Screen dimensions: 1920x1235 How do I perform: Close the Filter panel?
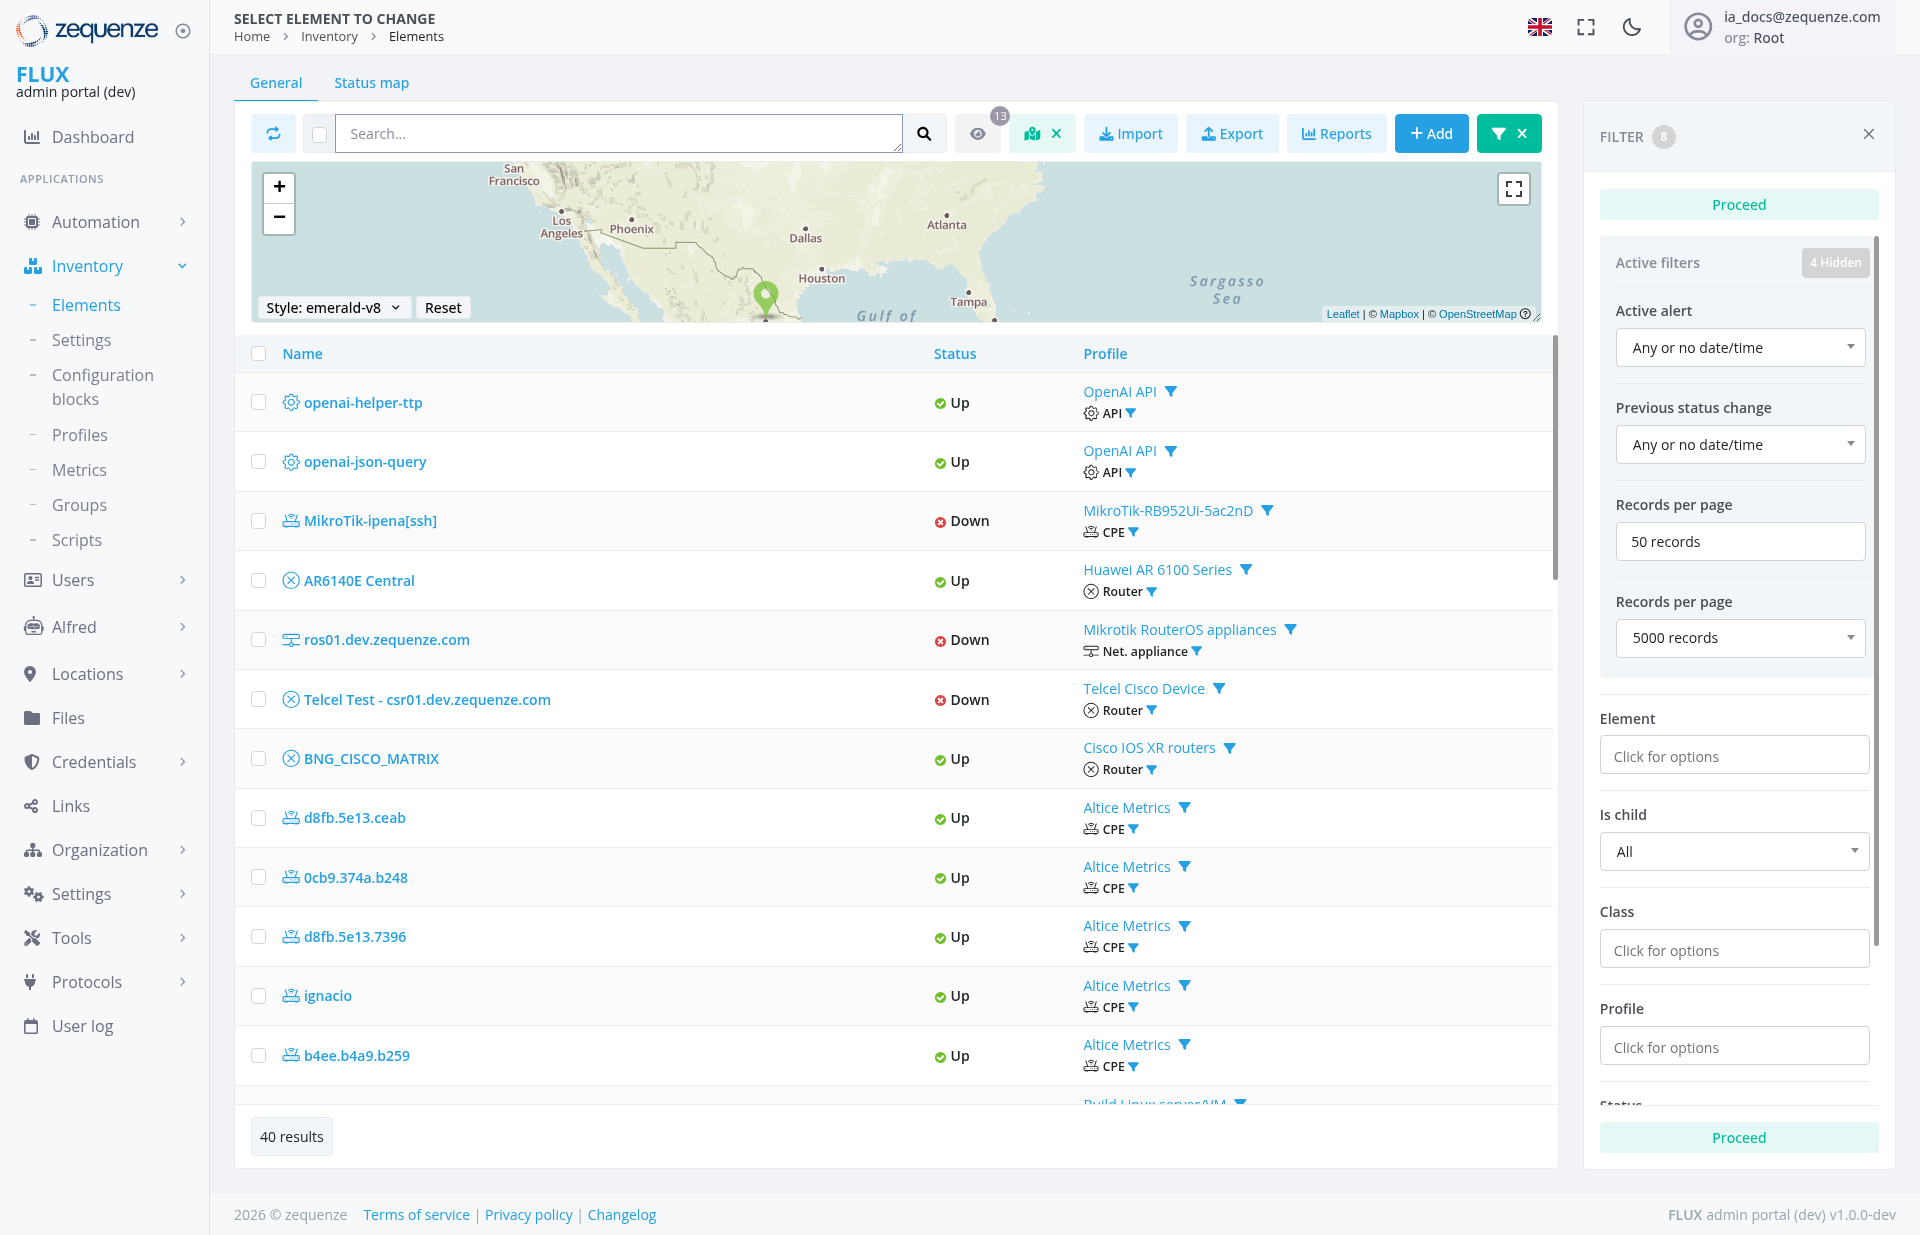click(x=1869, y=134)
